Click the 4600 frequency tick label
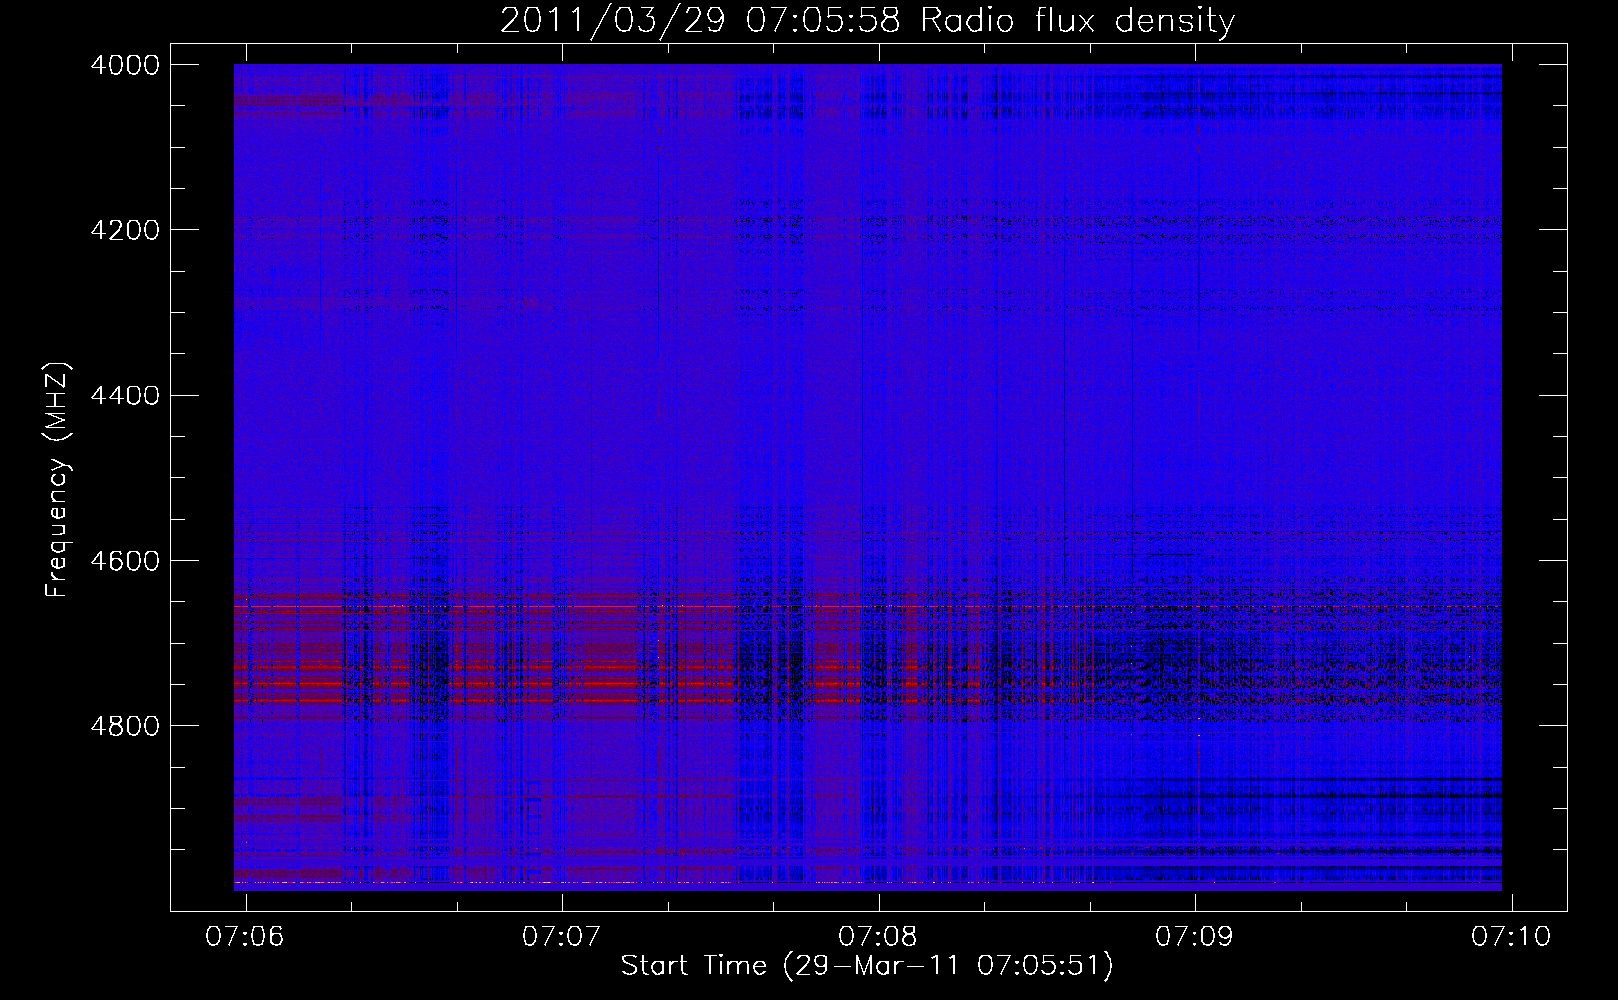Image resolution: width=1618 pixels, height=1000 pixels. click(x=125, y=560)
